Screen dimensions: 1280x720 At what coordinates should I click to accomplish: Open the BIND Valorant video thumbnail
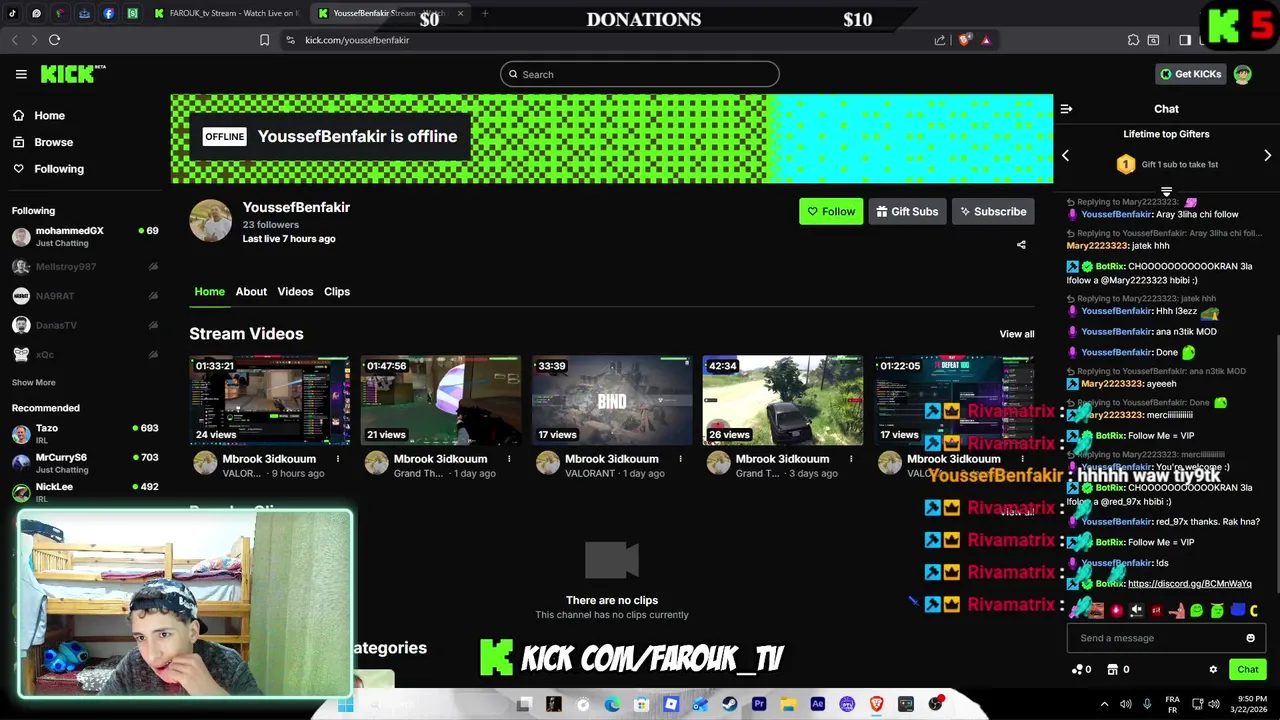[x=612, y=400]
